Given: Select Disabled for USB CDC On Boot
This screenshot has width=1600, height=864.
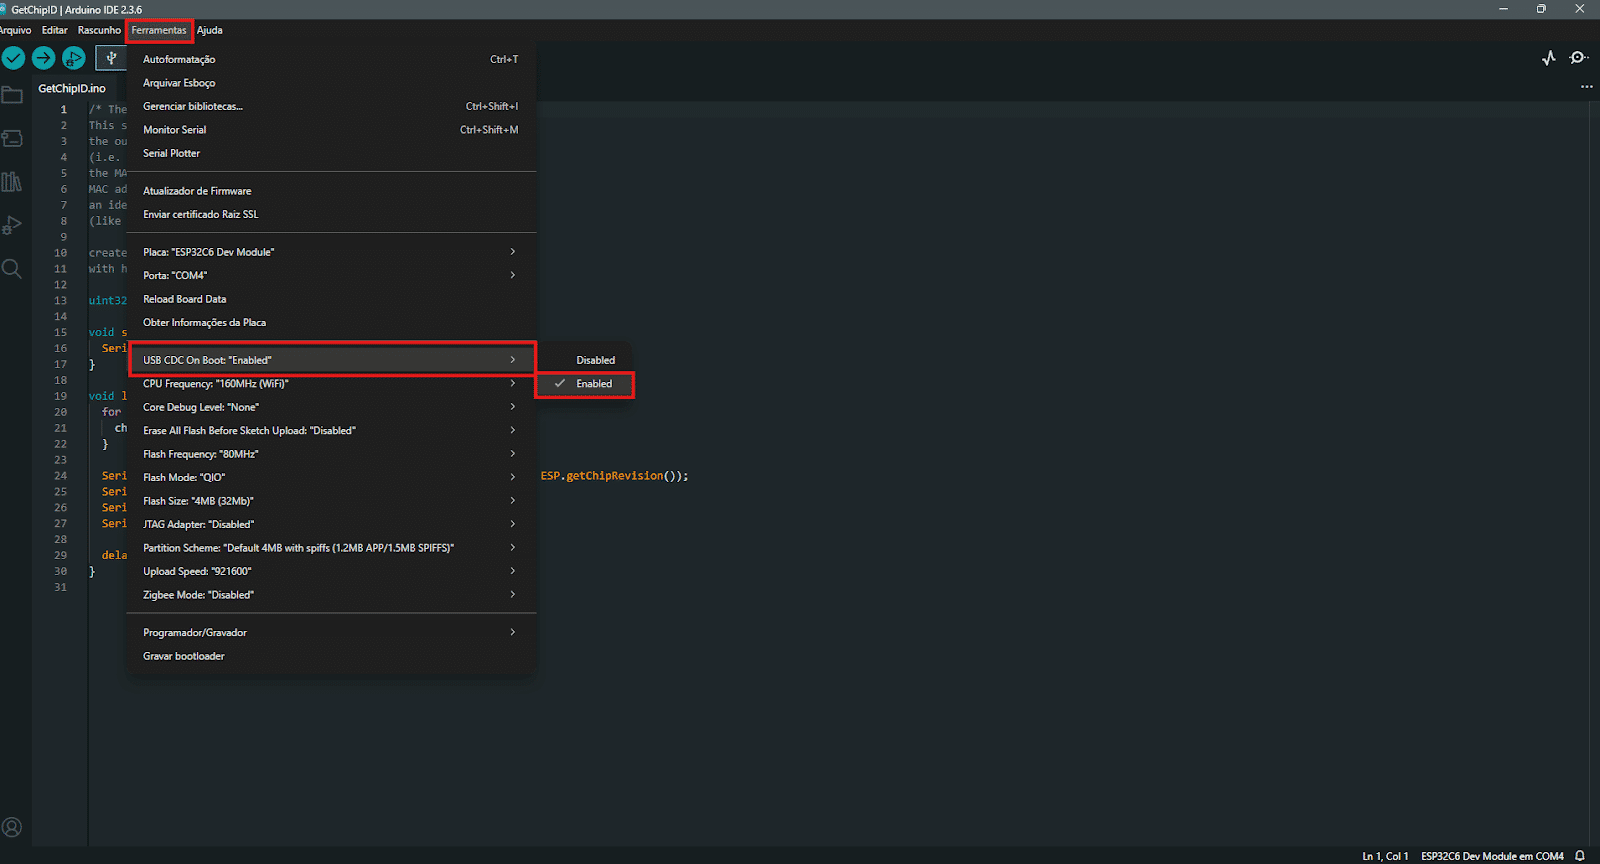Looking at the screenshot, I should (595, 360).
